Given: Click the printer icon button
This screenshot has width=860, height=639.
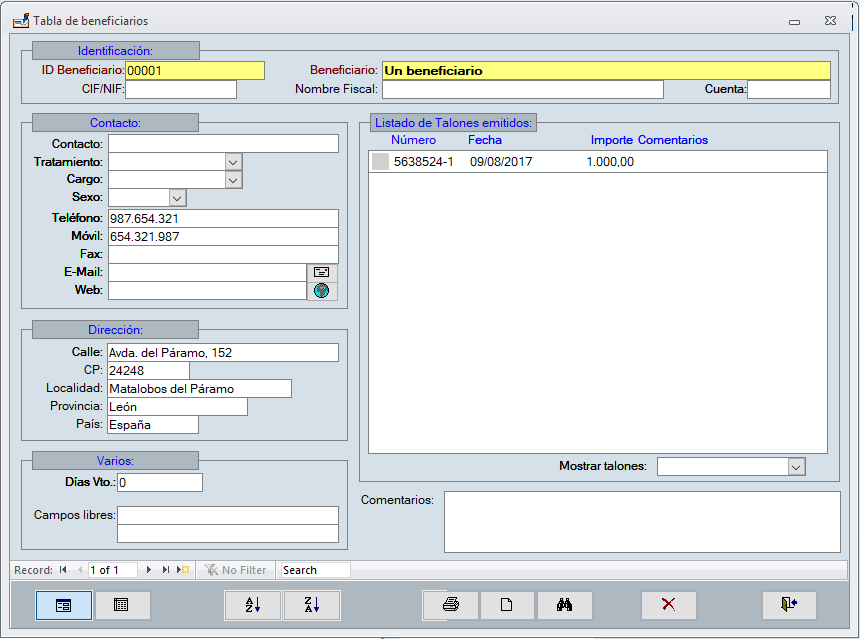Looking at the screenshot, I should pos(451,605).
